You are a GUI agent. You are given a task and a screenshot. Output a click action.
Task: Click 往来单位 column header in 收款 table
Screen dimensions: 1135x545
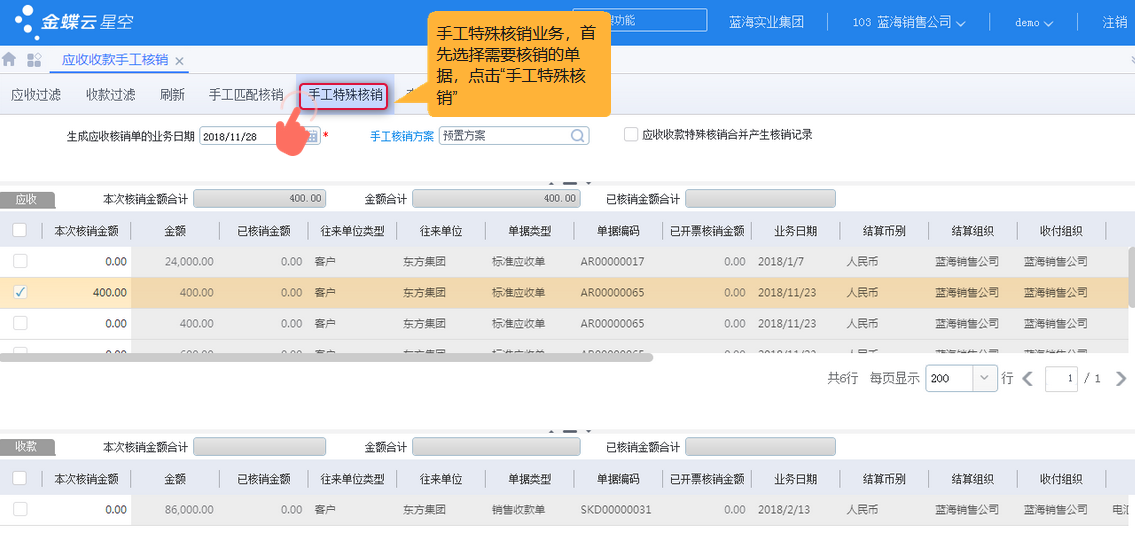pyautogui.click(x=441, y=478)
